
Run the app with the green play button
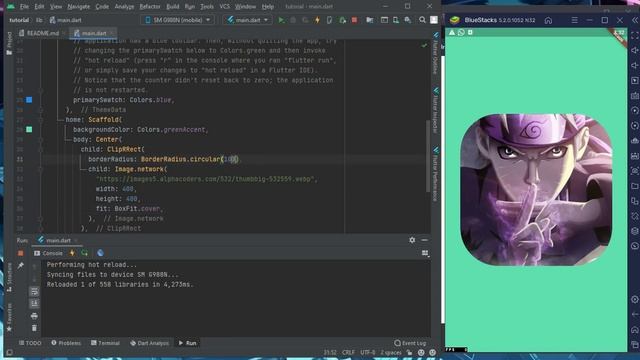[x=281, y=20]
